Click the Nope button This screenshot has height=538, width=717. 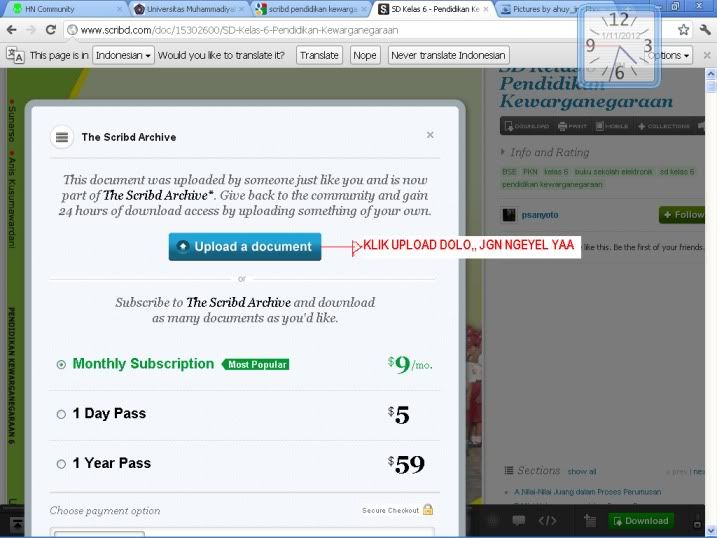click(365, 55)
